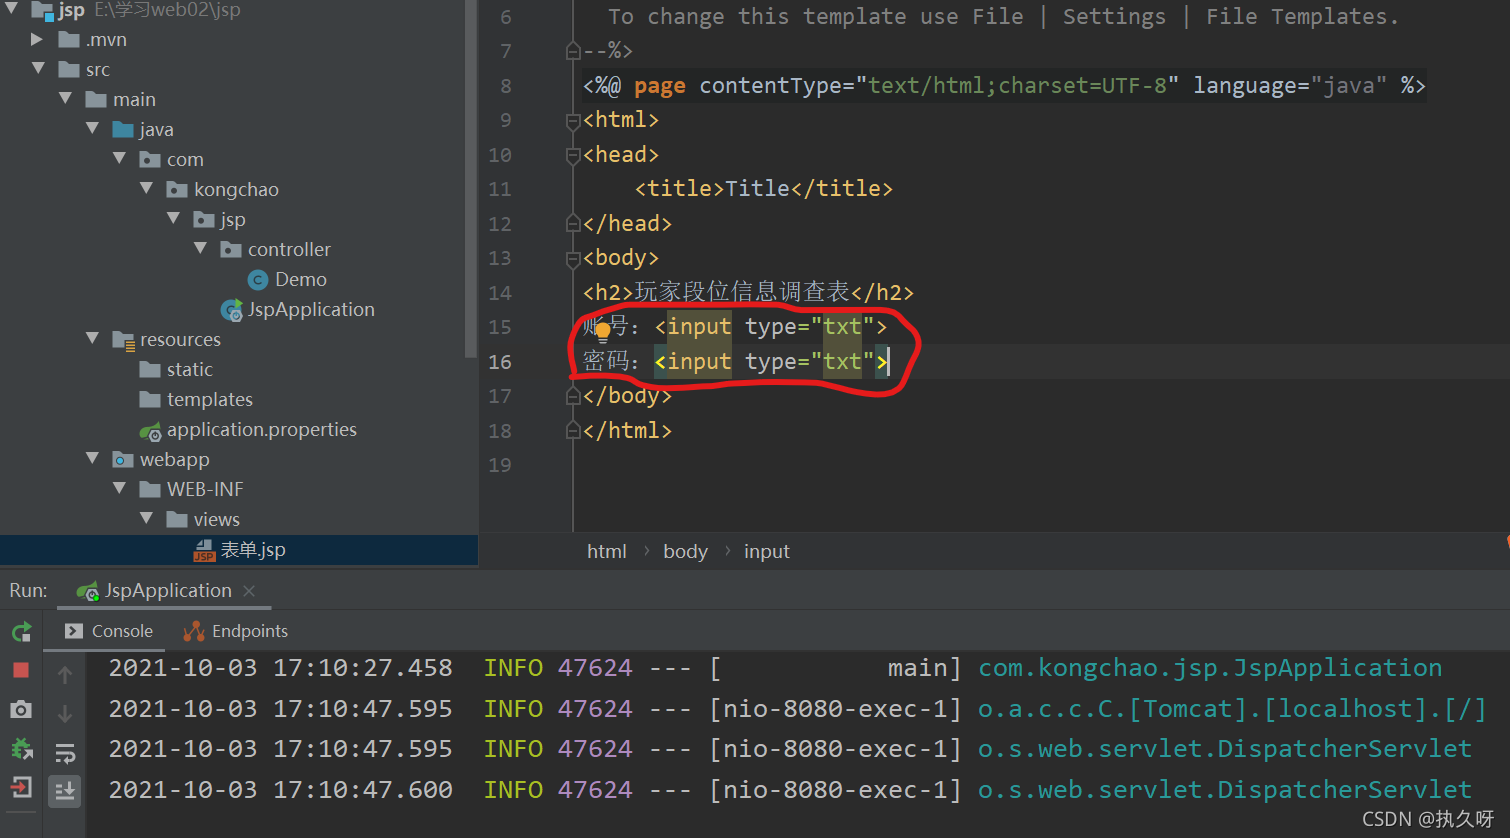Click the Exit icon with red arrow

click(21, 788)
